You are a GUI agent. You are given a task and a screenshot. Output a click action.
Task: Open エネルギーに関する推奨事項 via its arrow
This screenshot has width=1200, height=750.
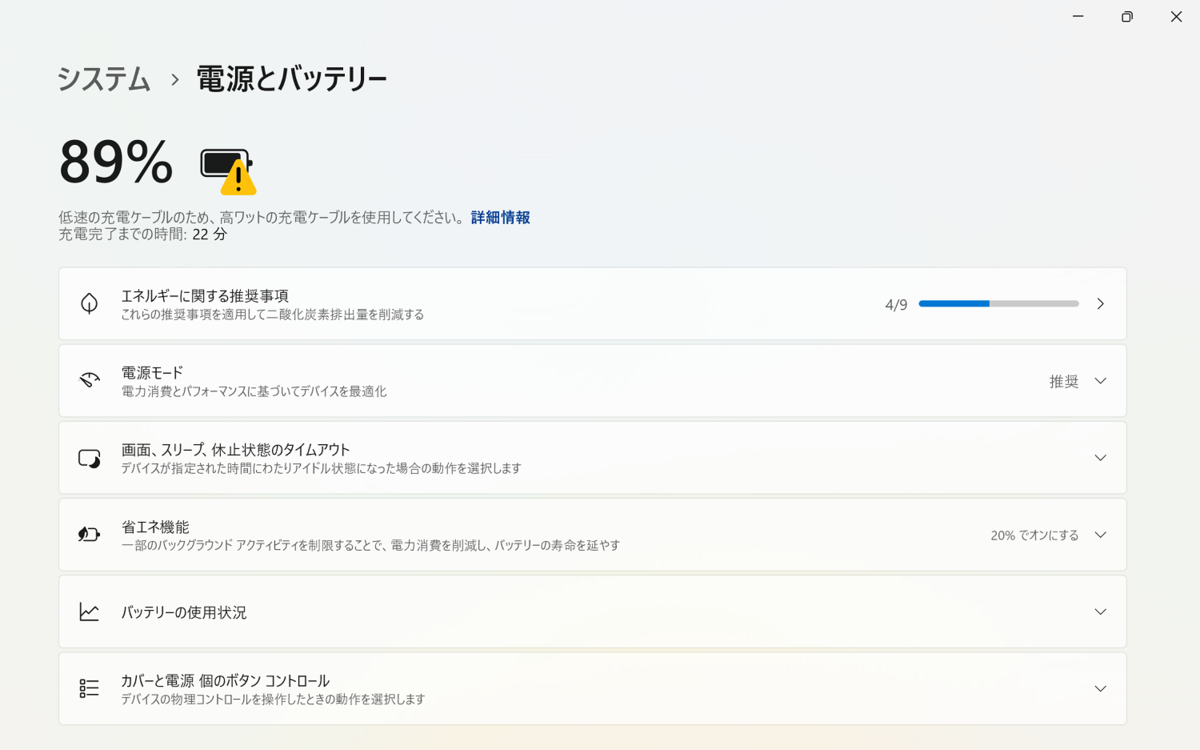[1100, 303]
